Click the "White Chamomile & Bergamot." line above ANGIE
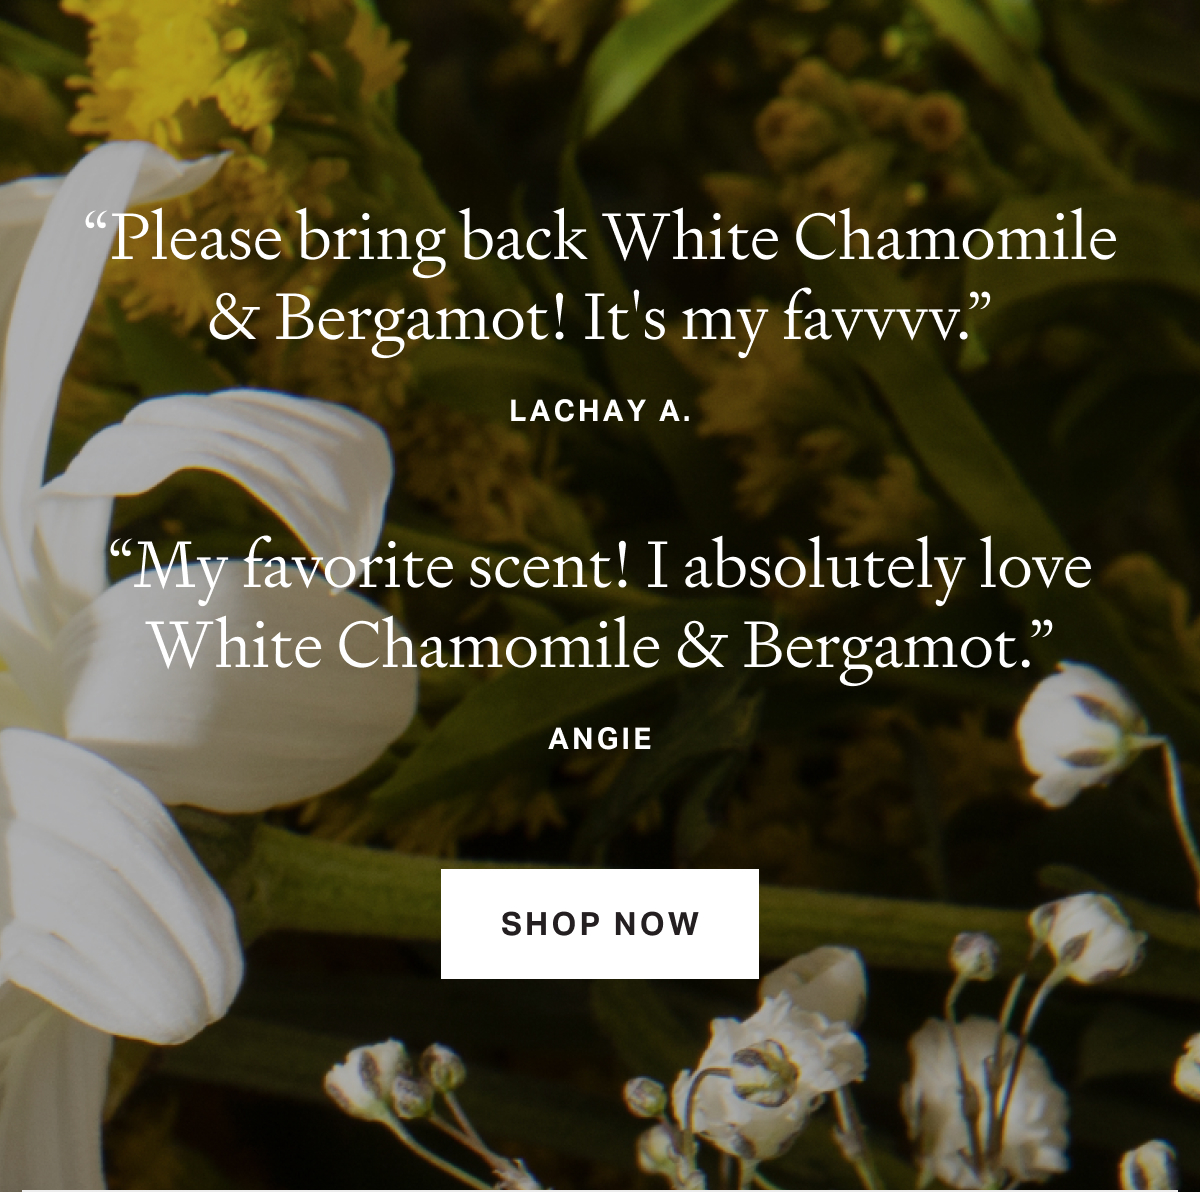1200x1192 pixels. 601,647
